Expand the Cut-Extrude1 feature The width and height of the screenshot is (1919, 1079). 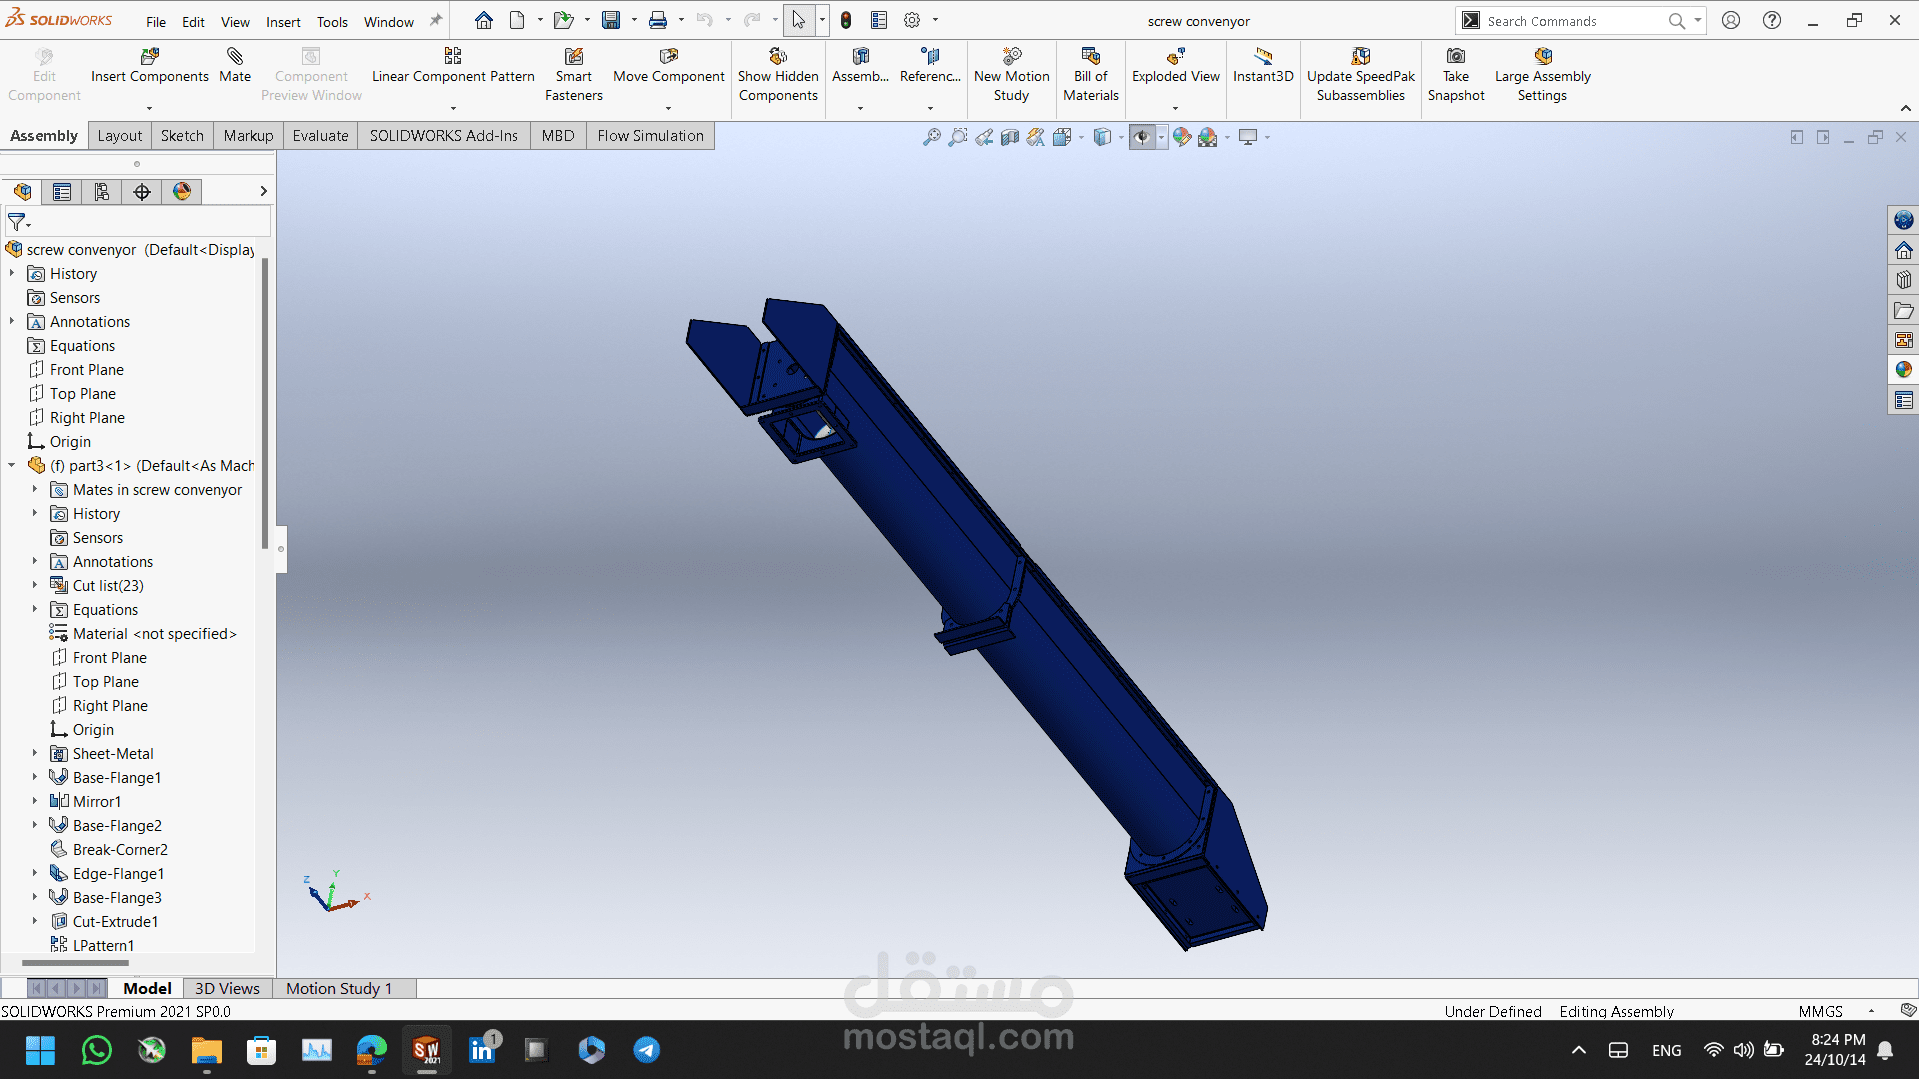(x=35, y=921)
